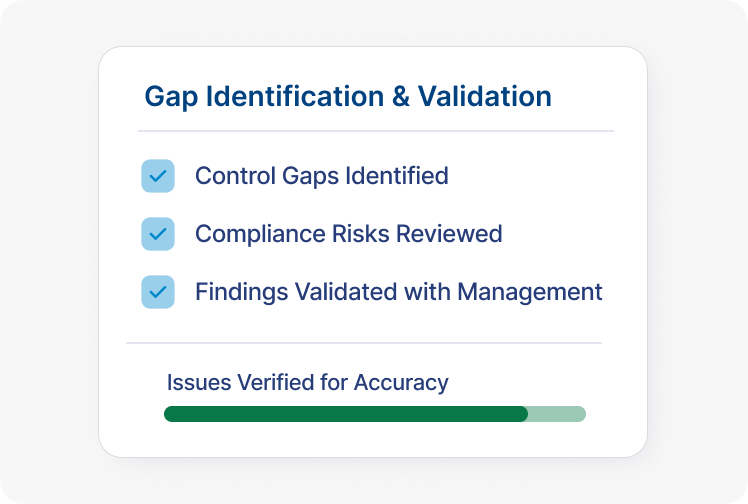Click the checkmark icon beside Control Gaps

[158, 176]
